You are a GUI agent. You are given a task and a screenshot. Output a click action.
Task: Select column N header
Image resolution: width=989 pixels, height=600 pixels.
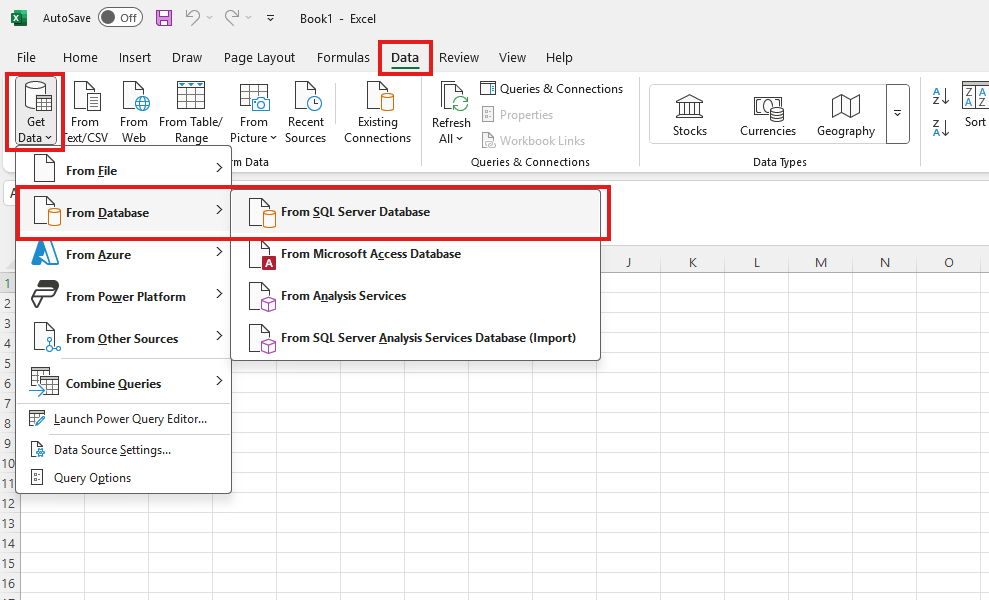pyautogui.click(x=884, y=262)
